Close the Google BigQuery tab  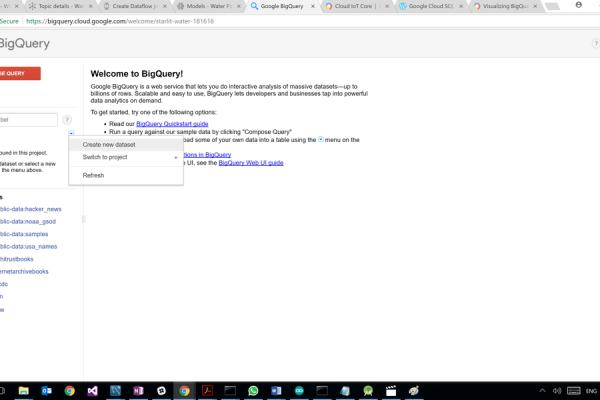coord(313,6)
